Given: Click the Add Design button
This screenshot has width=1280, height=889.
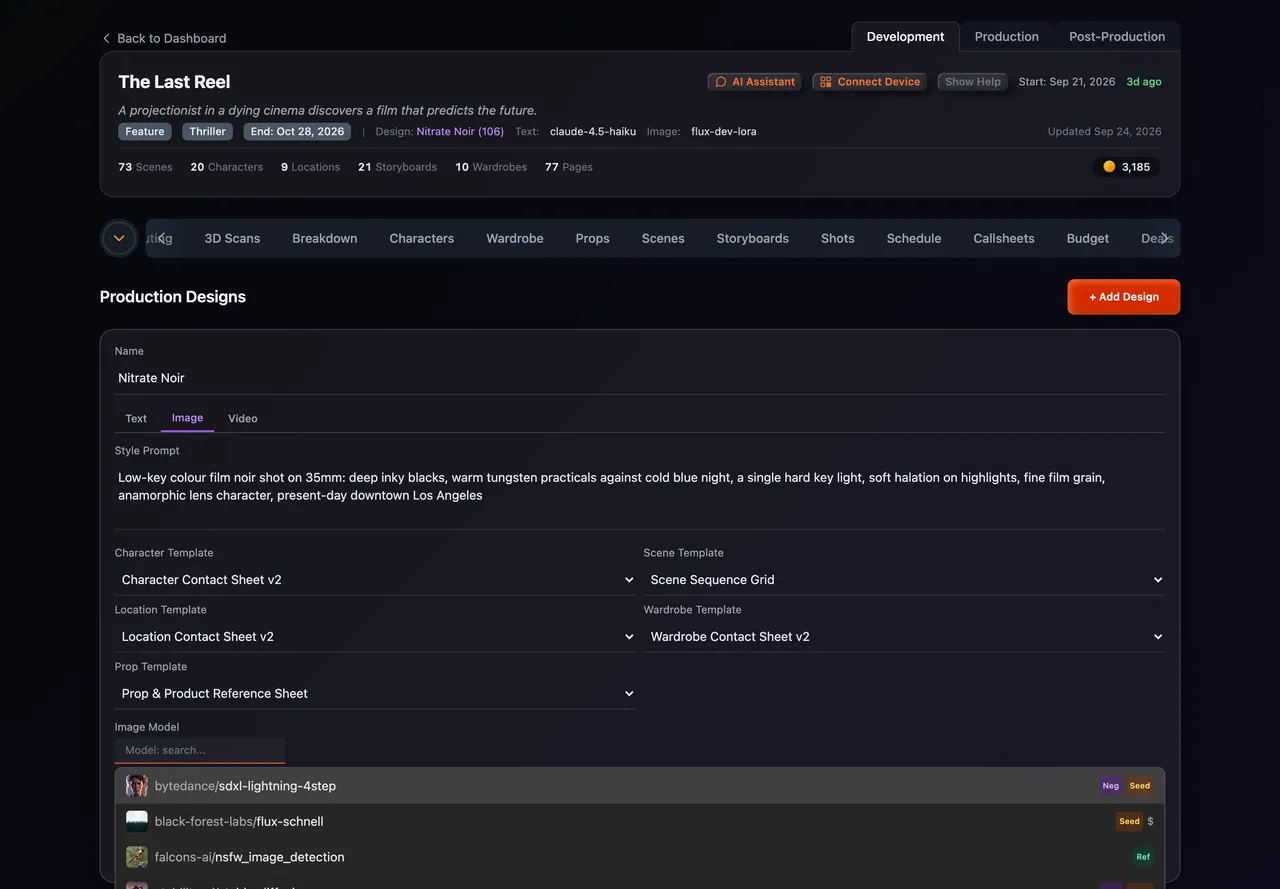Looking at the screenshot, I should click(x=1124, y=297).
